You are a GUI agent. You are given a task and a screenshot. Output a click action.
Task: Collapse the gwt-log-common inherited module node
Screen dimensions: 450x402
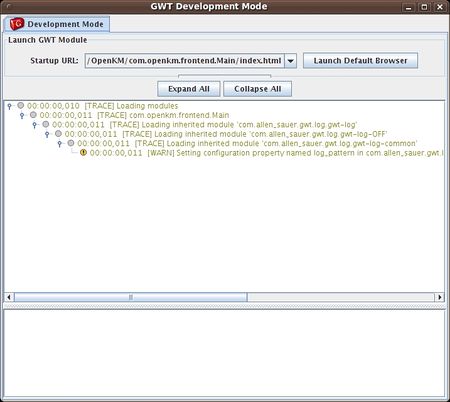(60, 143)
